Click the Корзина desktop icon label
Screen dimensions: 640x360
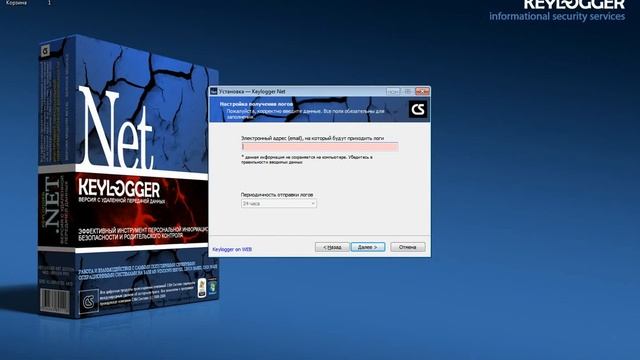(x=16, y=2)
